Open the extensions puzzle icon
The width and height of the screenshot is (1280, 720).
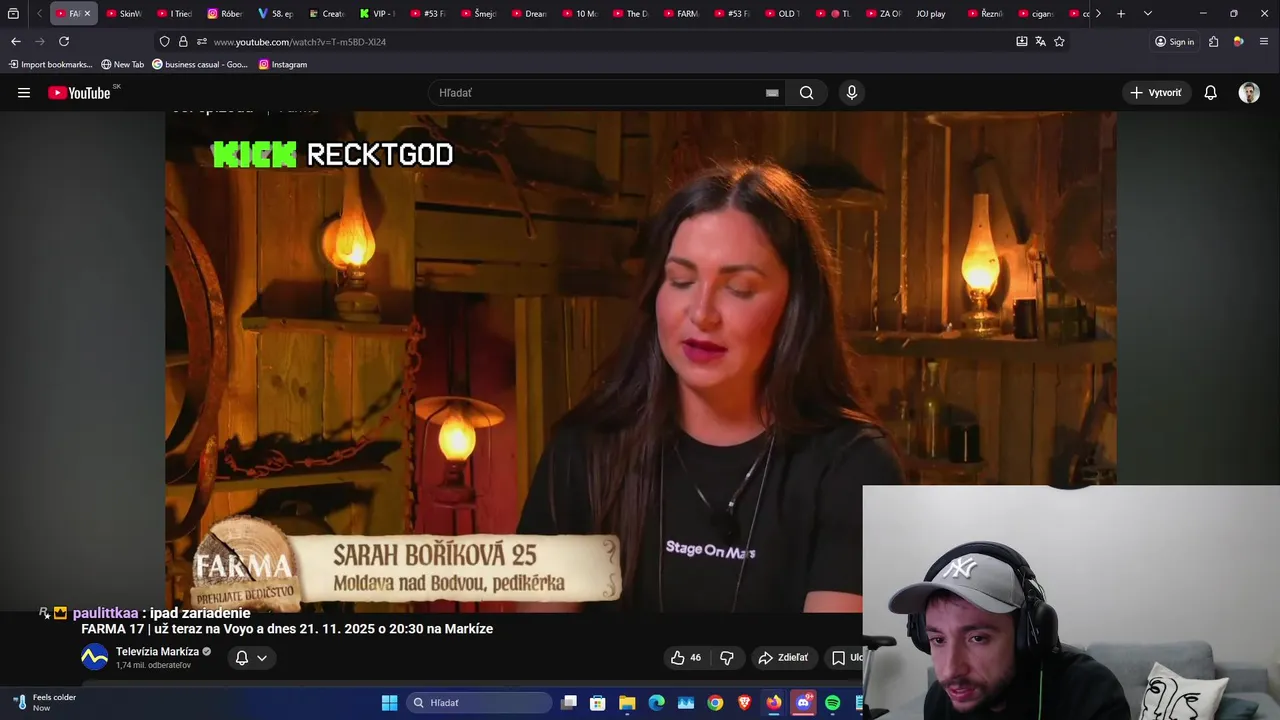(1214, 42)
